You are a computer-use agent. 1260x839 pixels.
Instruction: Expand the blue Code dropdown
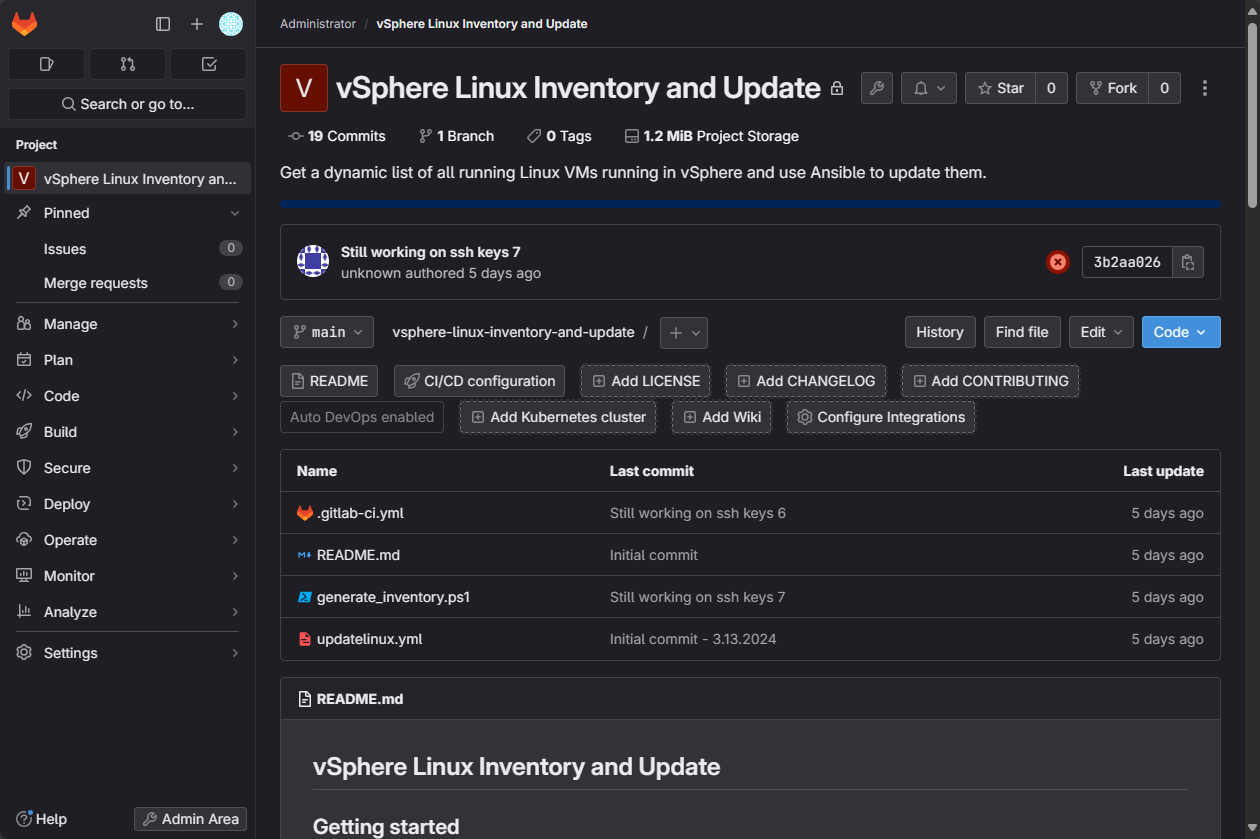[x=1180, y=332]
